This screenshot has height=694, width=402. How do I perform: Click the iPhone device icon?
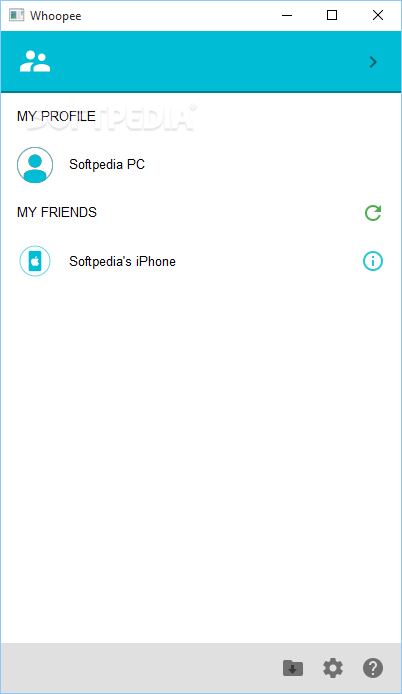point(35,261)
